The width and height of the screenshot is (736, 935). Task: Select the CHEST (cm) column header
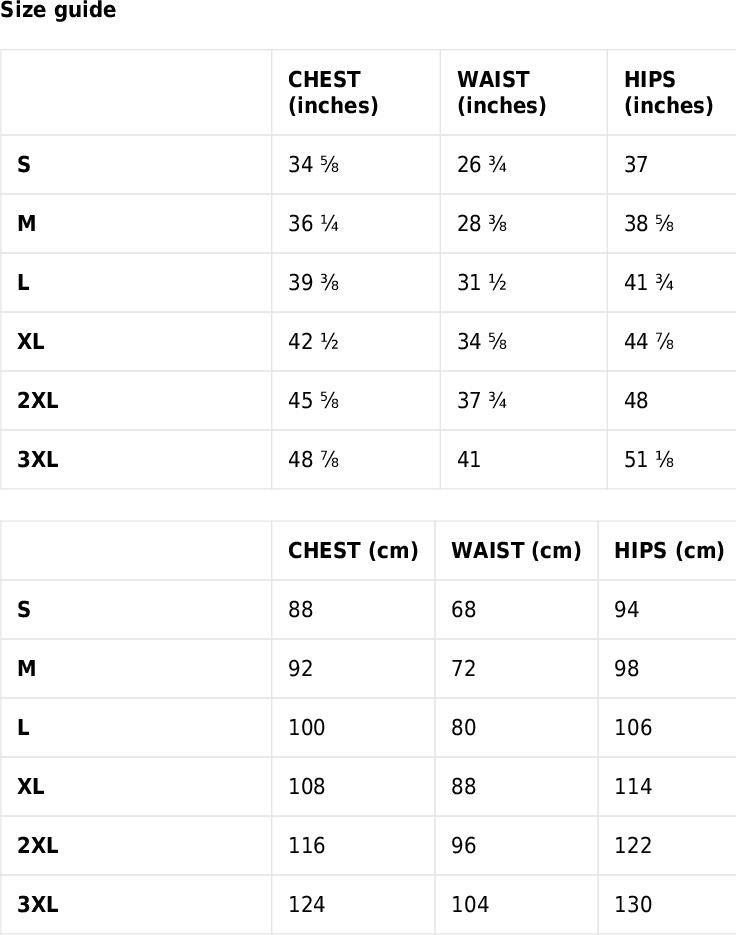click(x=353, y=550)
